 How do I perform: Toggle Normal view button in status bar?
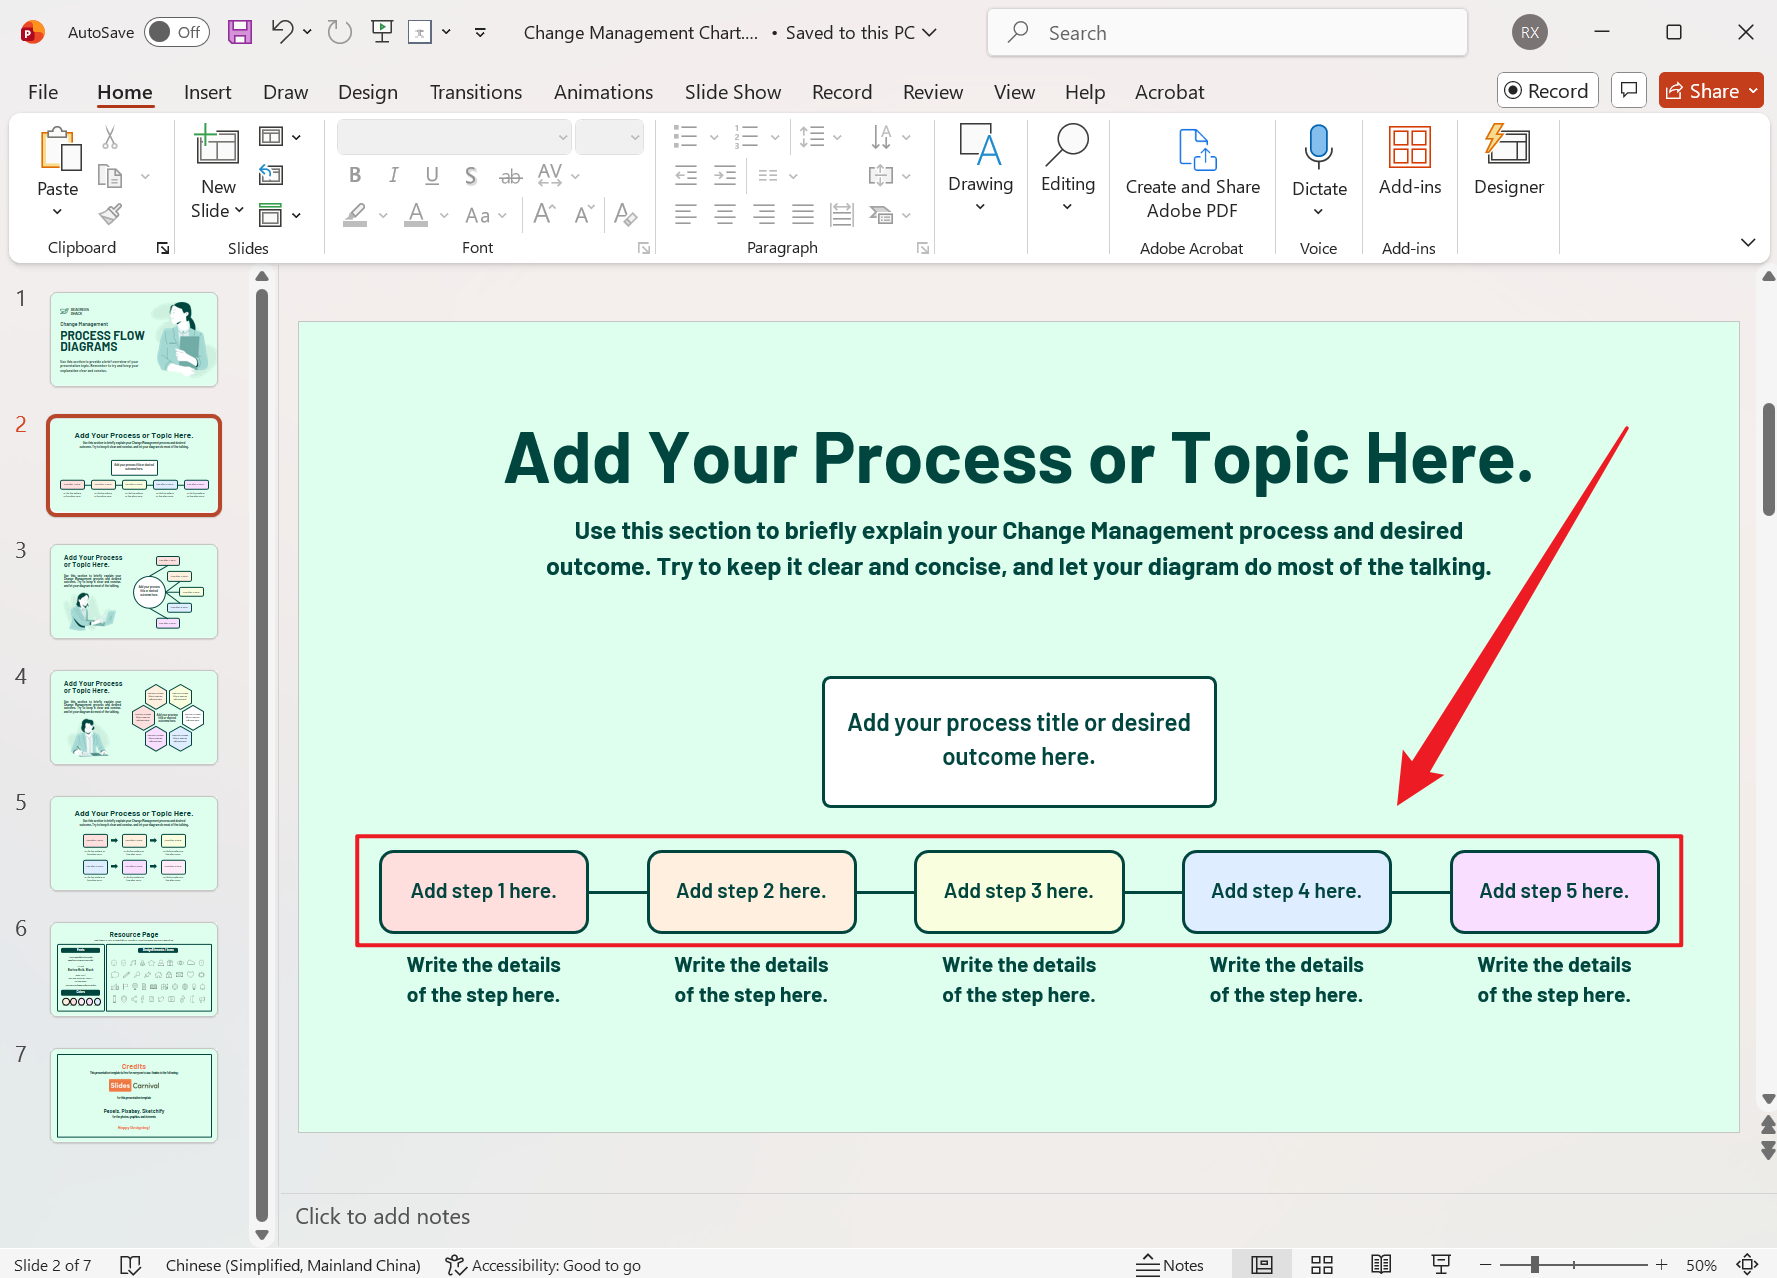(1262, 1265)
